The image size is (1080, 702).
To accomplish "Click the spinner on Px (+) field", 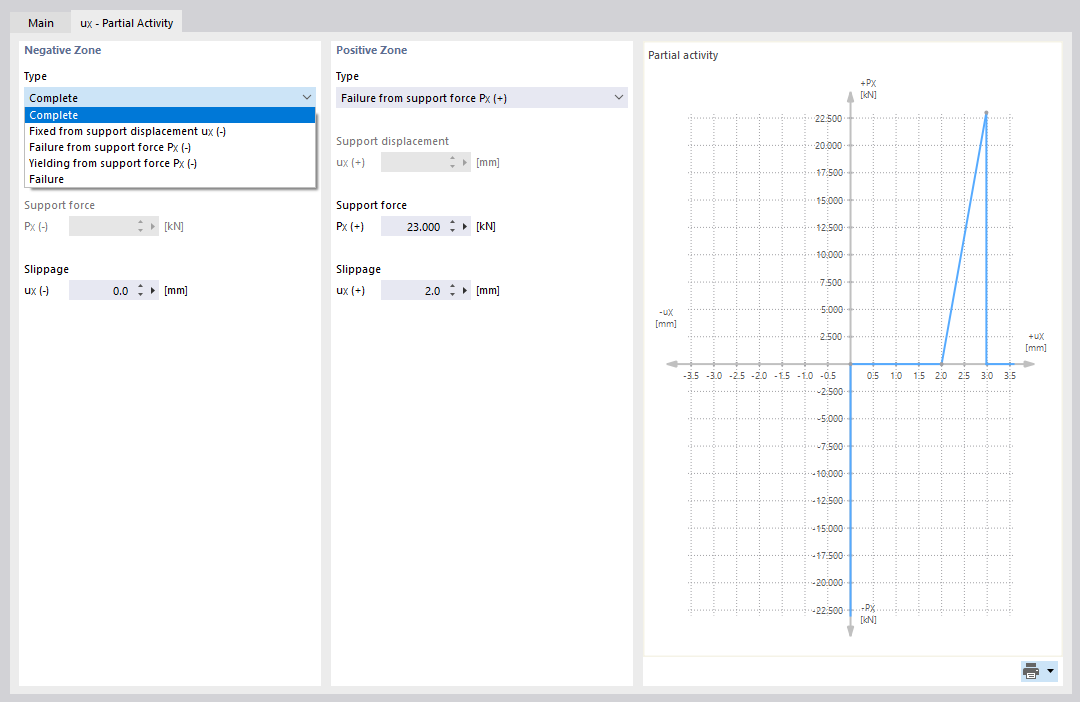I will coord(453,227).
